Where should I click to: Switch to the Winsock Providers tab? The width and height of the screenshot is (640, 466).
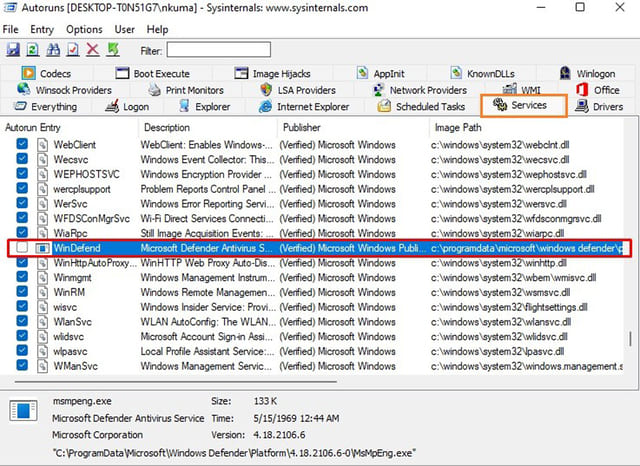pyautogui.click(x=64, y=90)
